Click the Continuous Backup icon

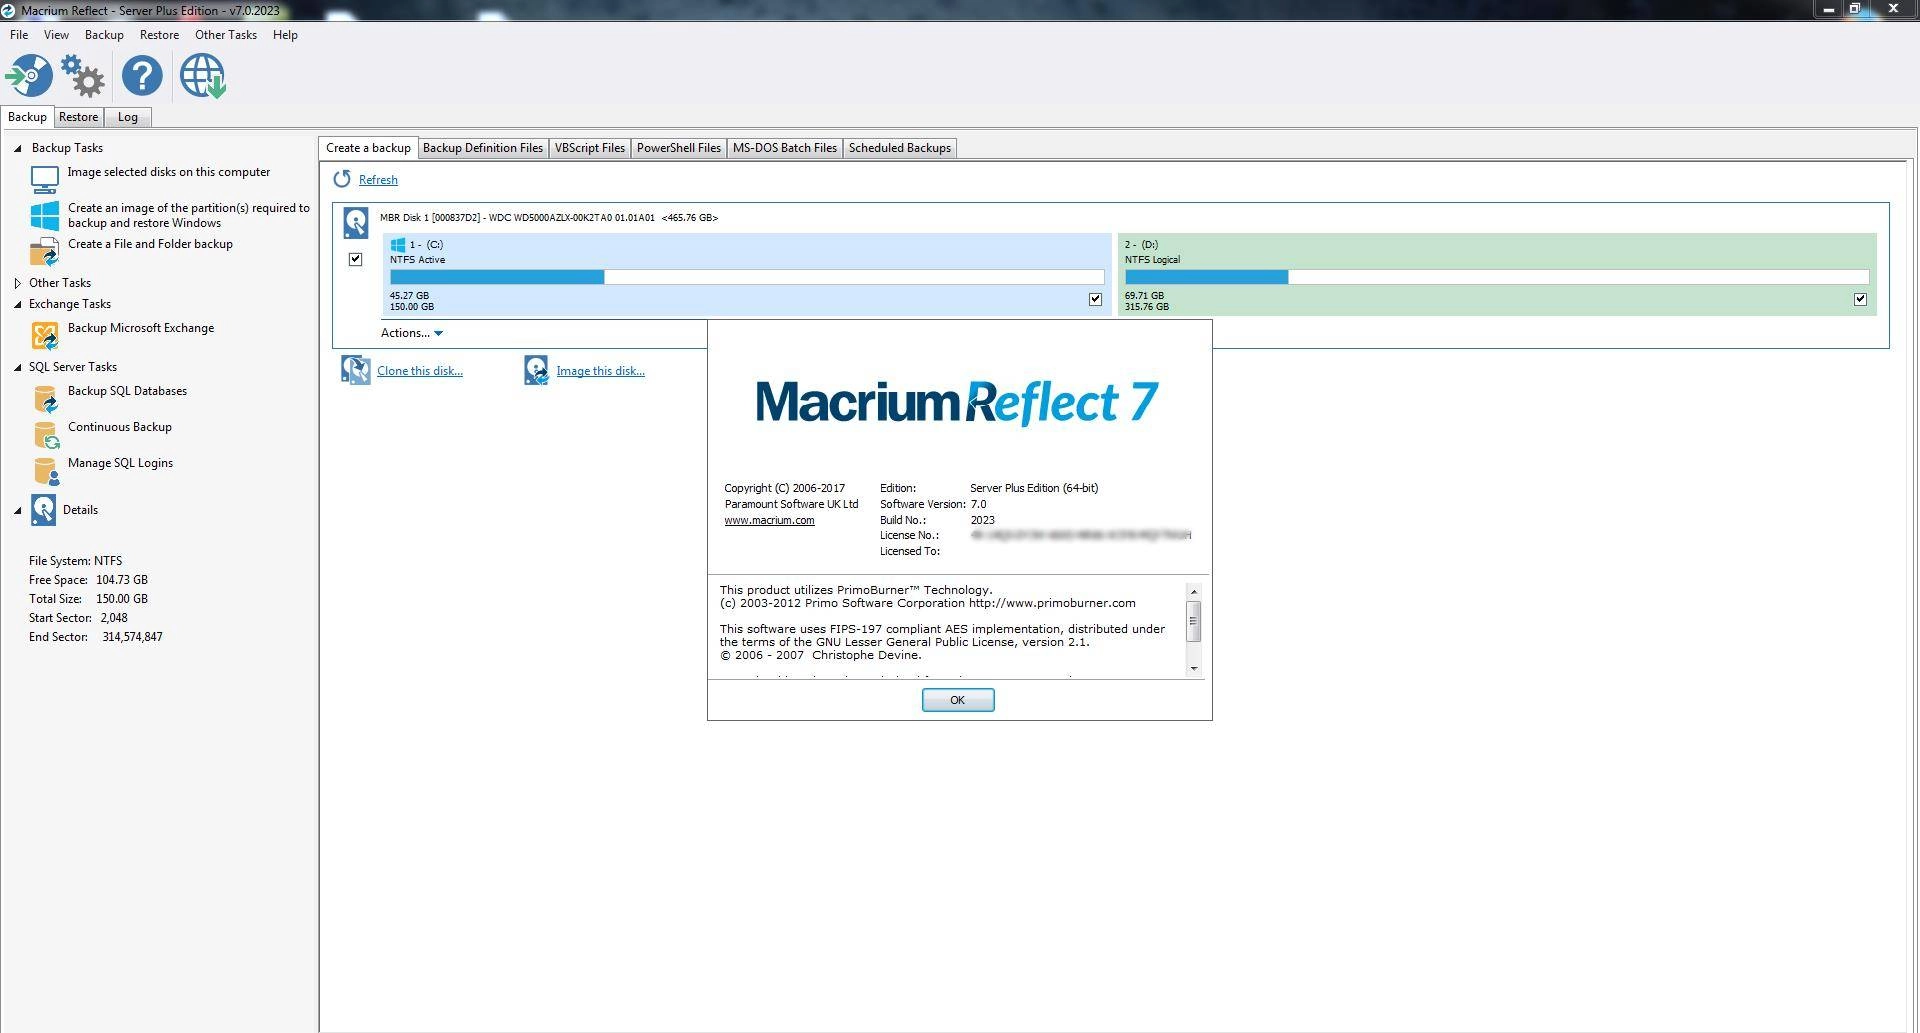[x=45, y=434]
